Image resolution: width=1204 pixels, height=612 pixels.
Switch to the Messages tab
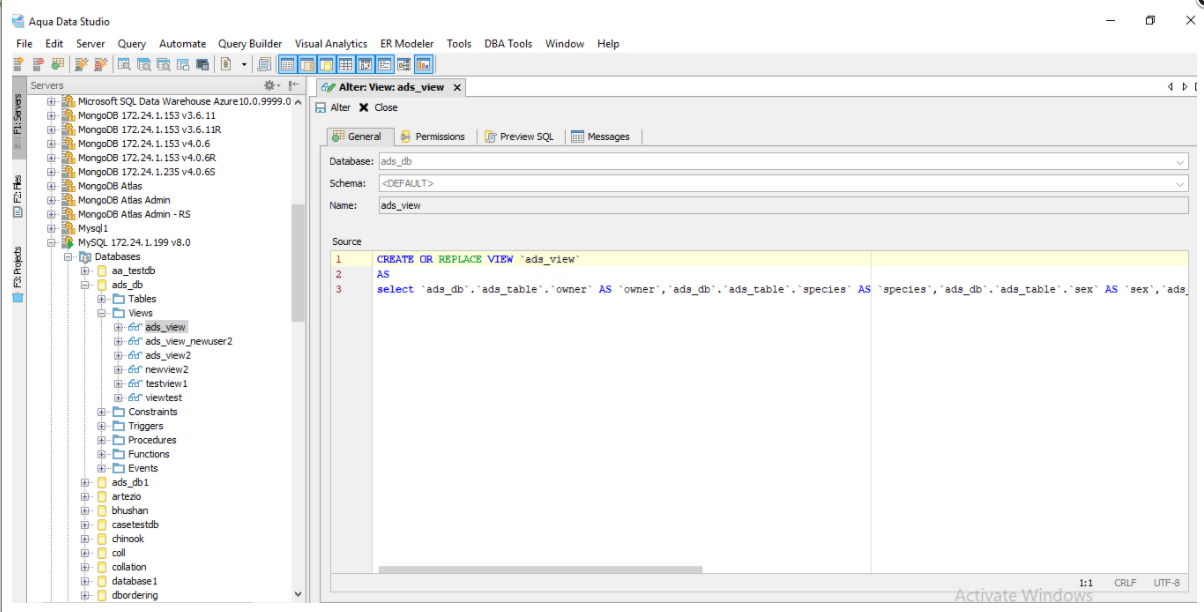601,137
